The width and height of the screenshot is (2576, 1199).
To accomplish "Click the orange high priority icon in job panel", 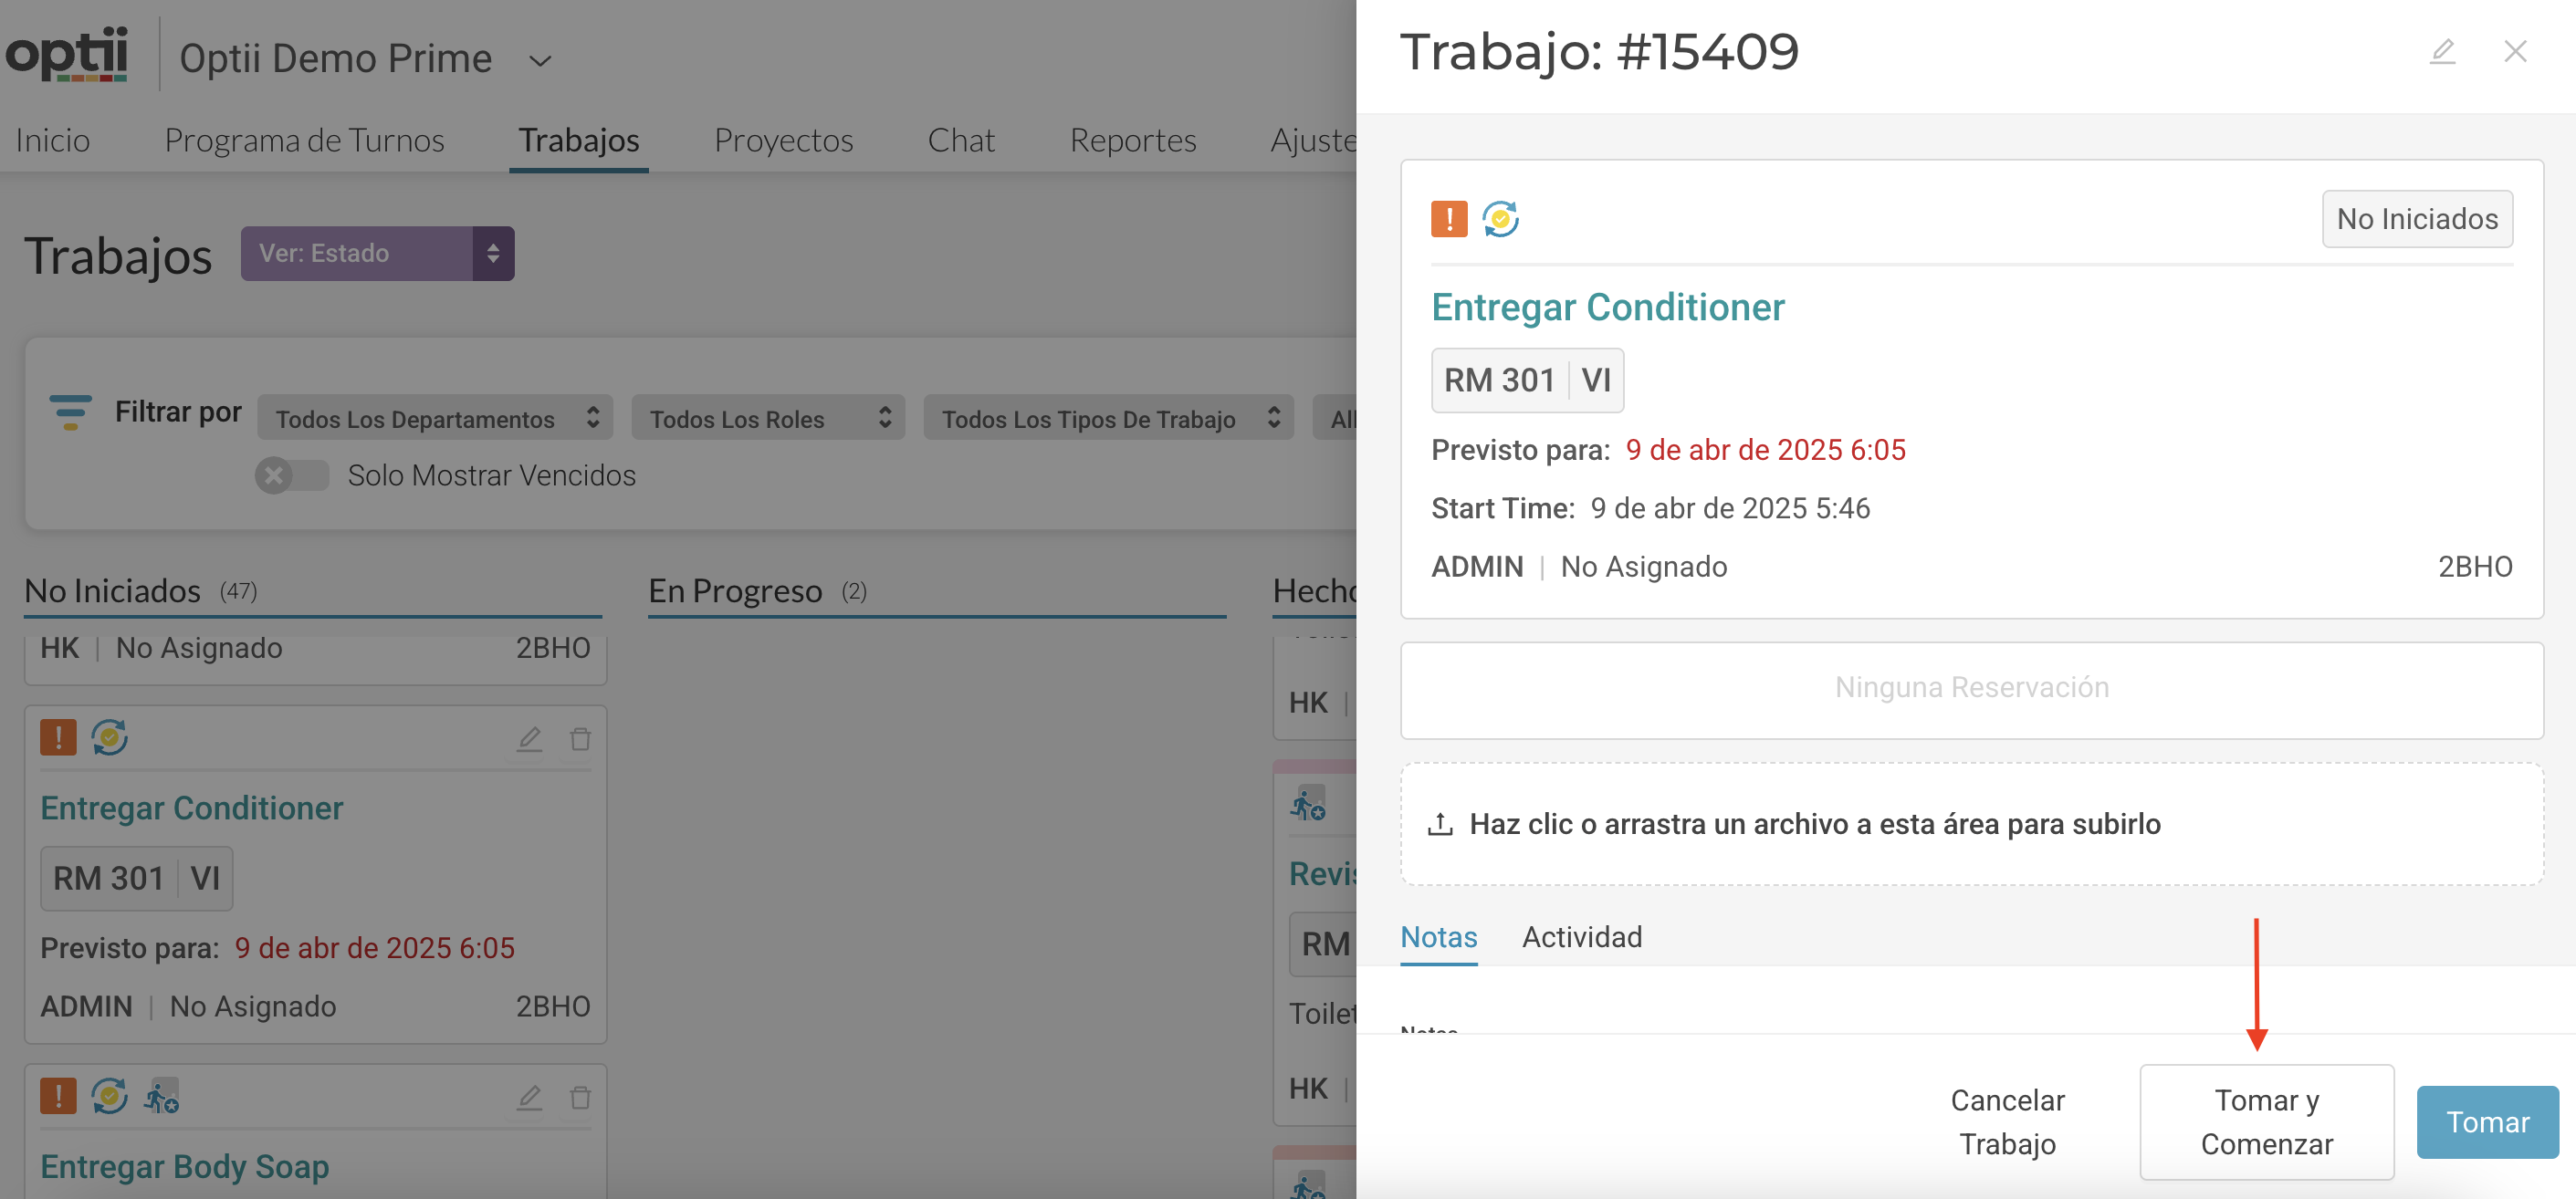I will coord(1449,219).
